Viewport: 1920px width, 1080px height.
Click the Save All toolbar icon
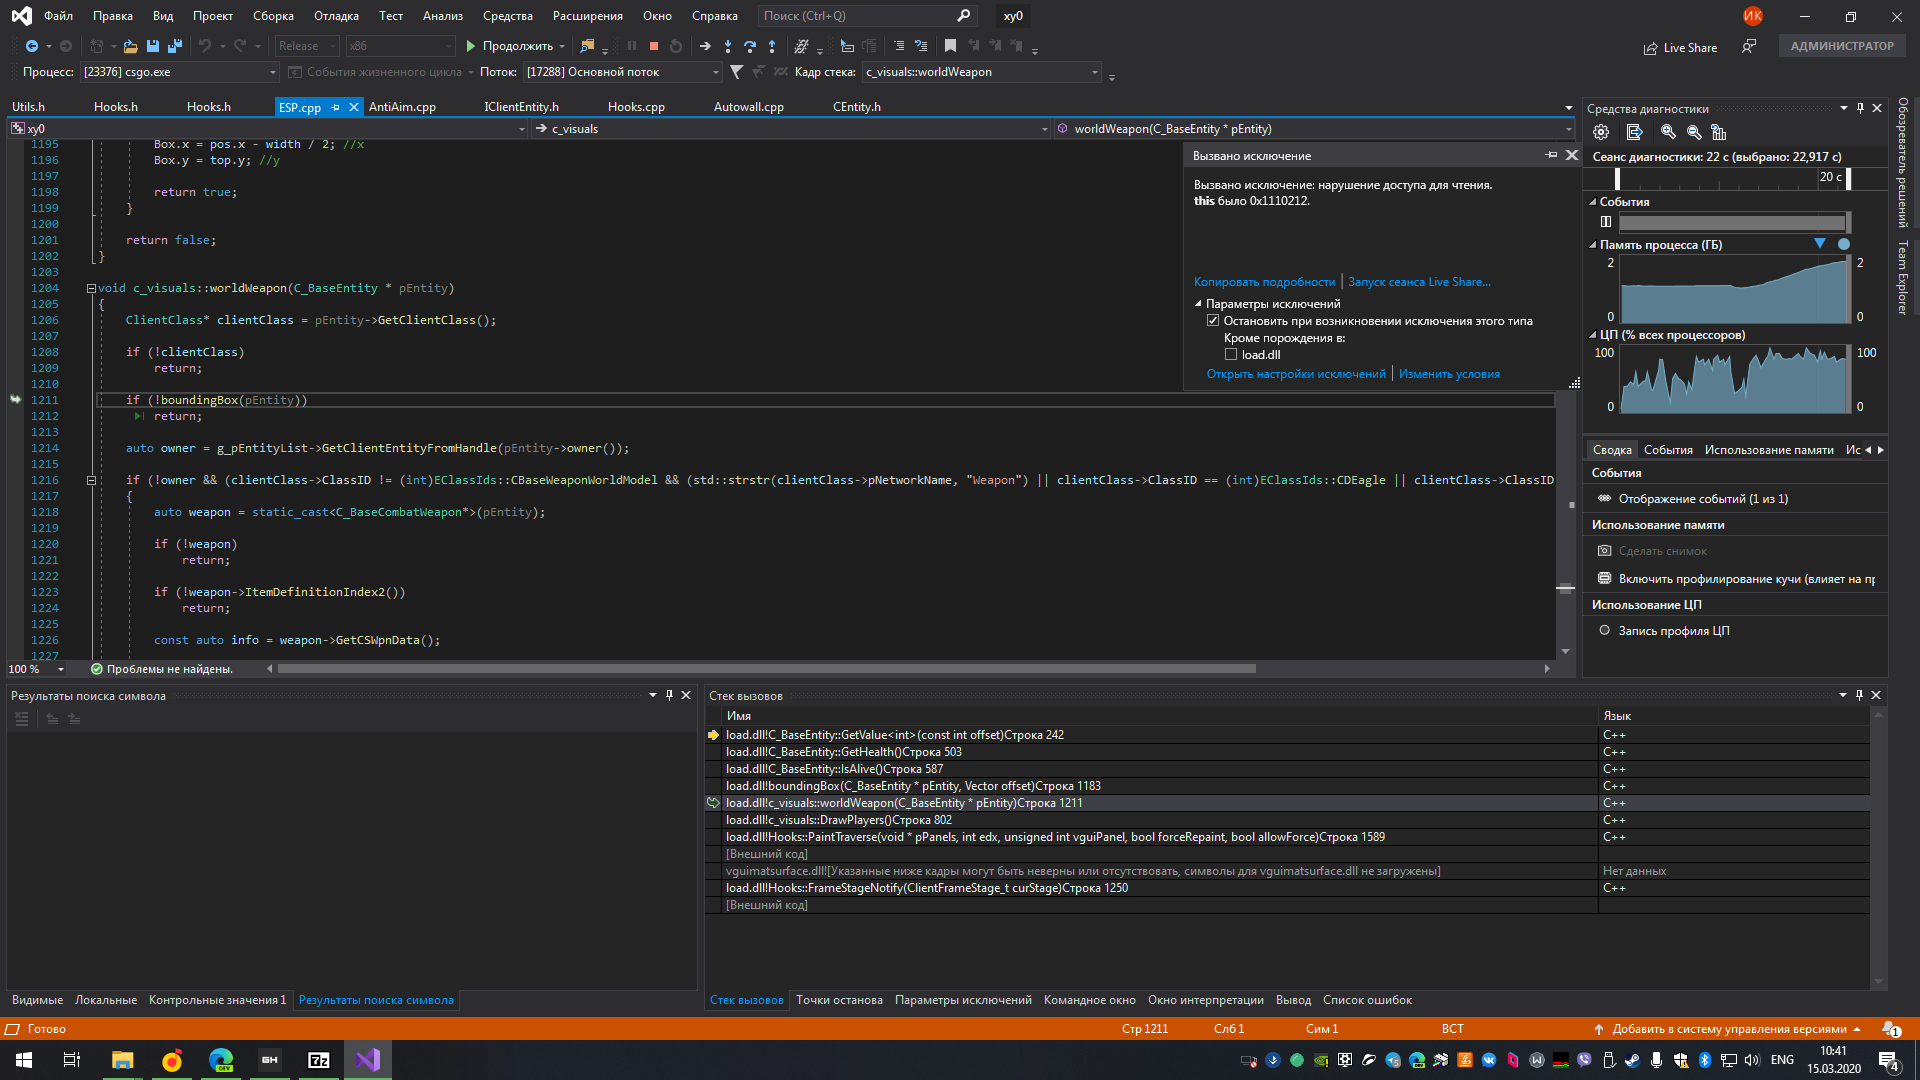[x=175, y=46]
